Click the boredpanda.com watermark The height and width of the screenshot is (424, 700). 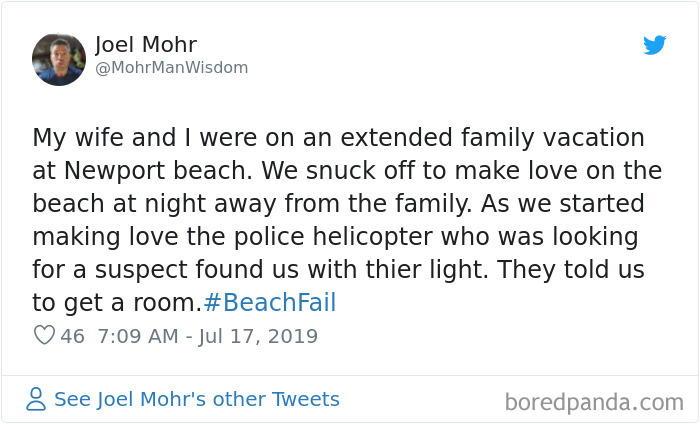click(594, 402)
